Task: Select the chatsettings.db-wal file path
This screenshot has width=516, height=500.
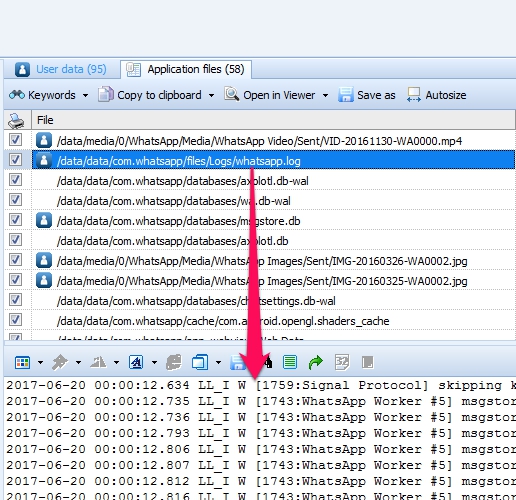Action: point(196,301)
